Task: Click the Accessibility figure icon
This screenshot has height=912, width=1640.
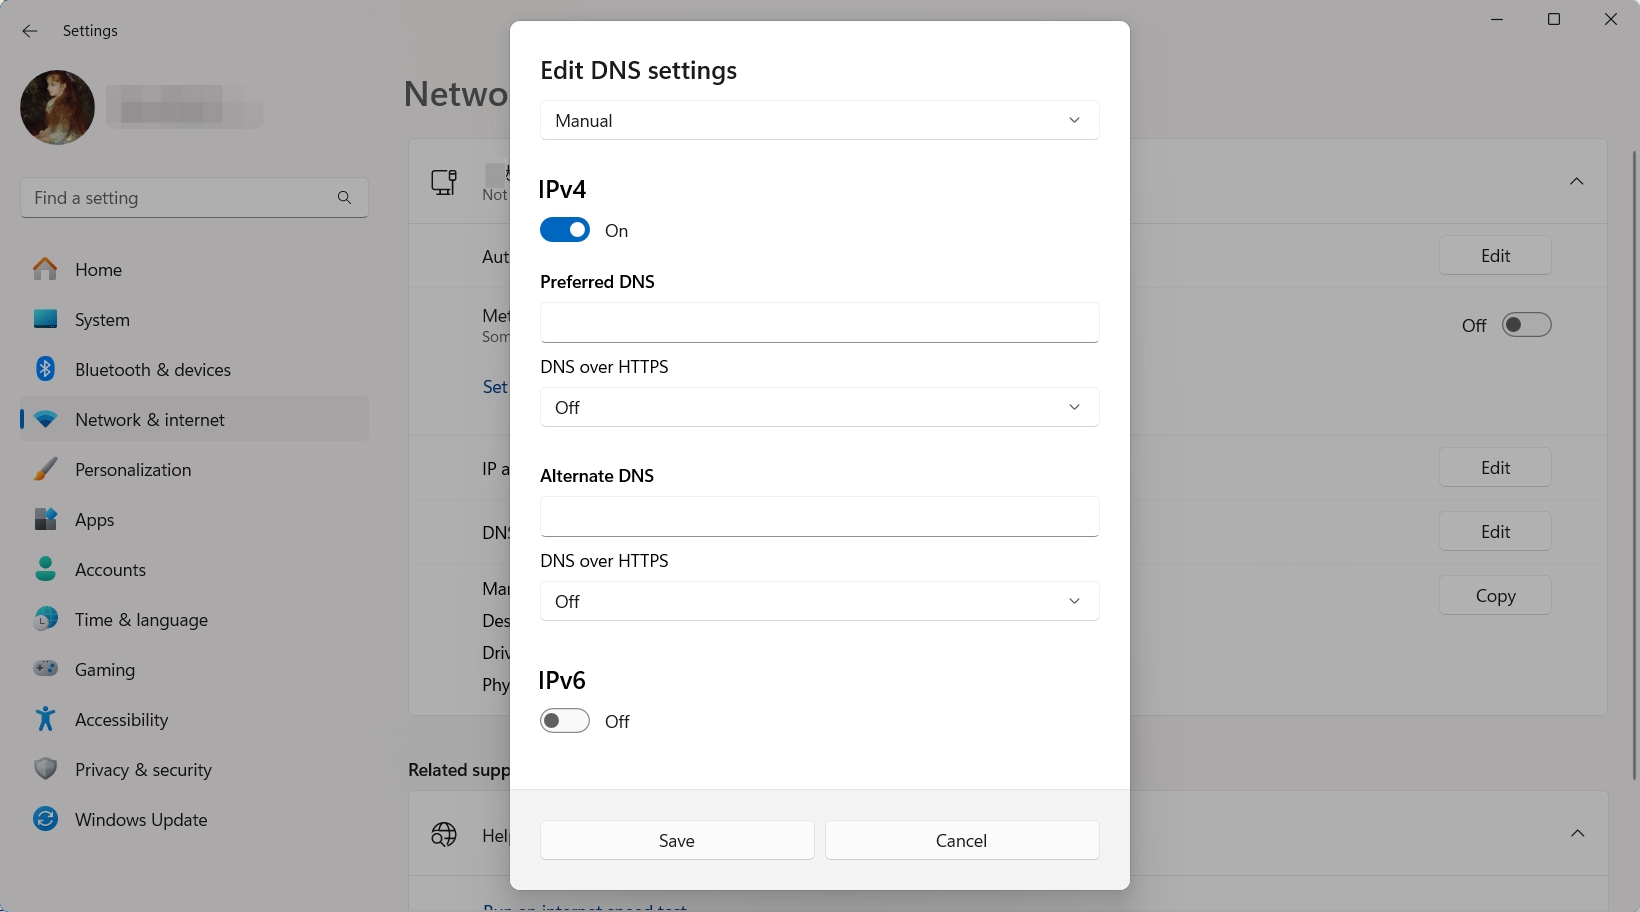Action: [x=45, y=719]
